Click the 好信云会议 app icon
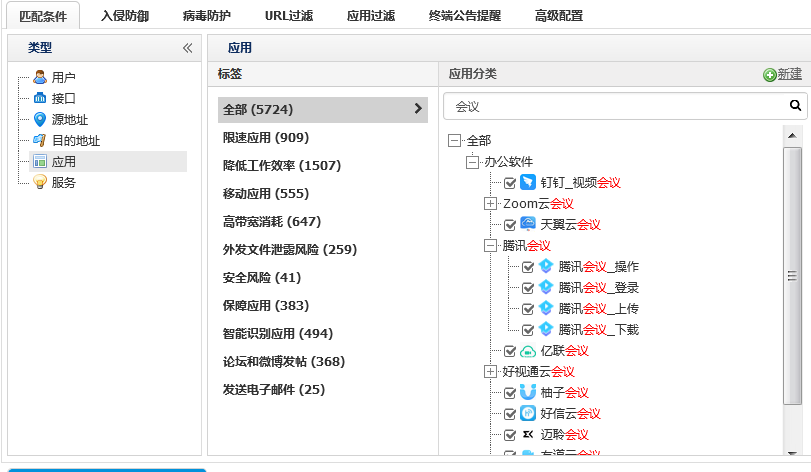 point(527,413)
